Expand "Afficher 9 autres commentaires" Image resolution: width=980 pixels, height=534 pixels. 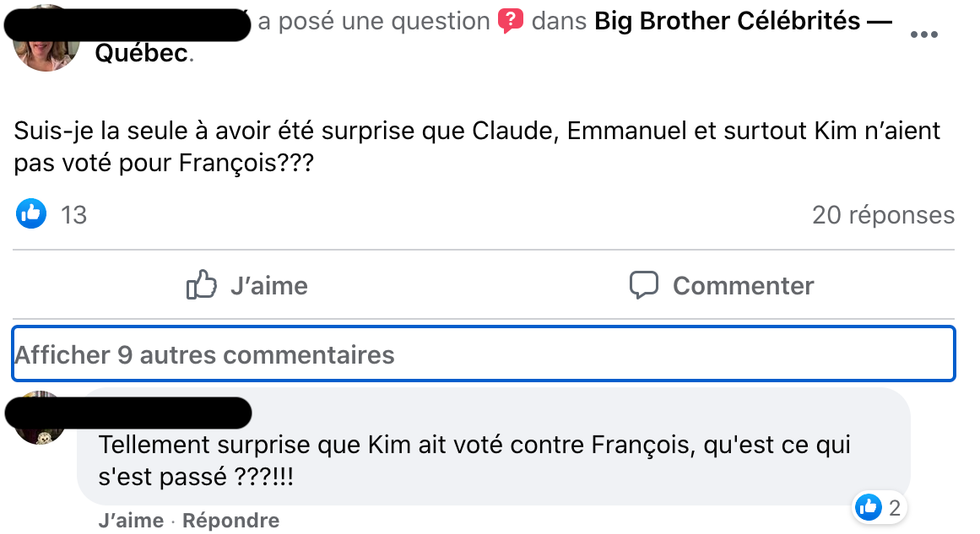pos(205,354)
